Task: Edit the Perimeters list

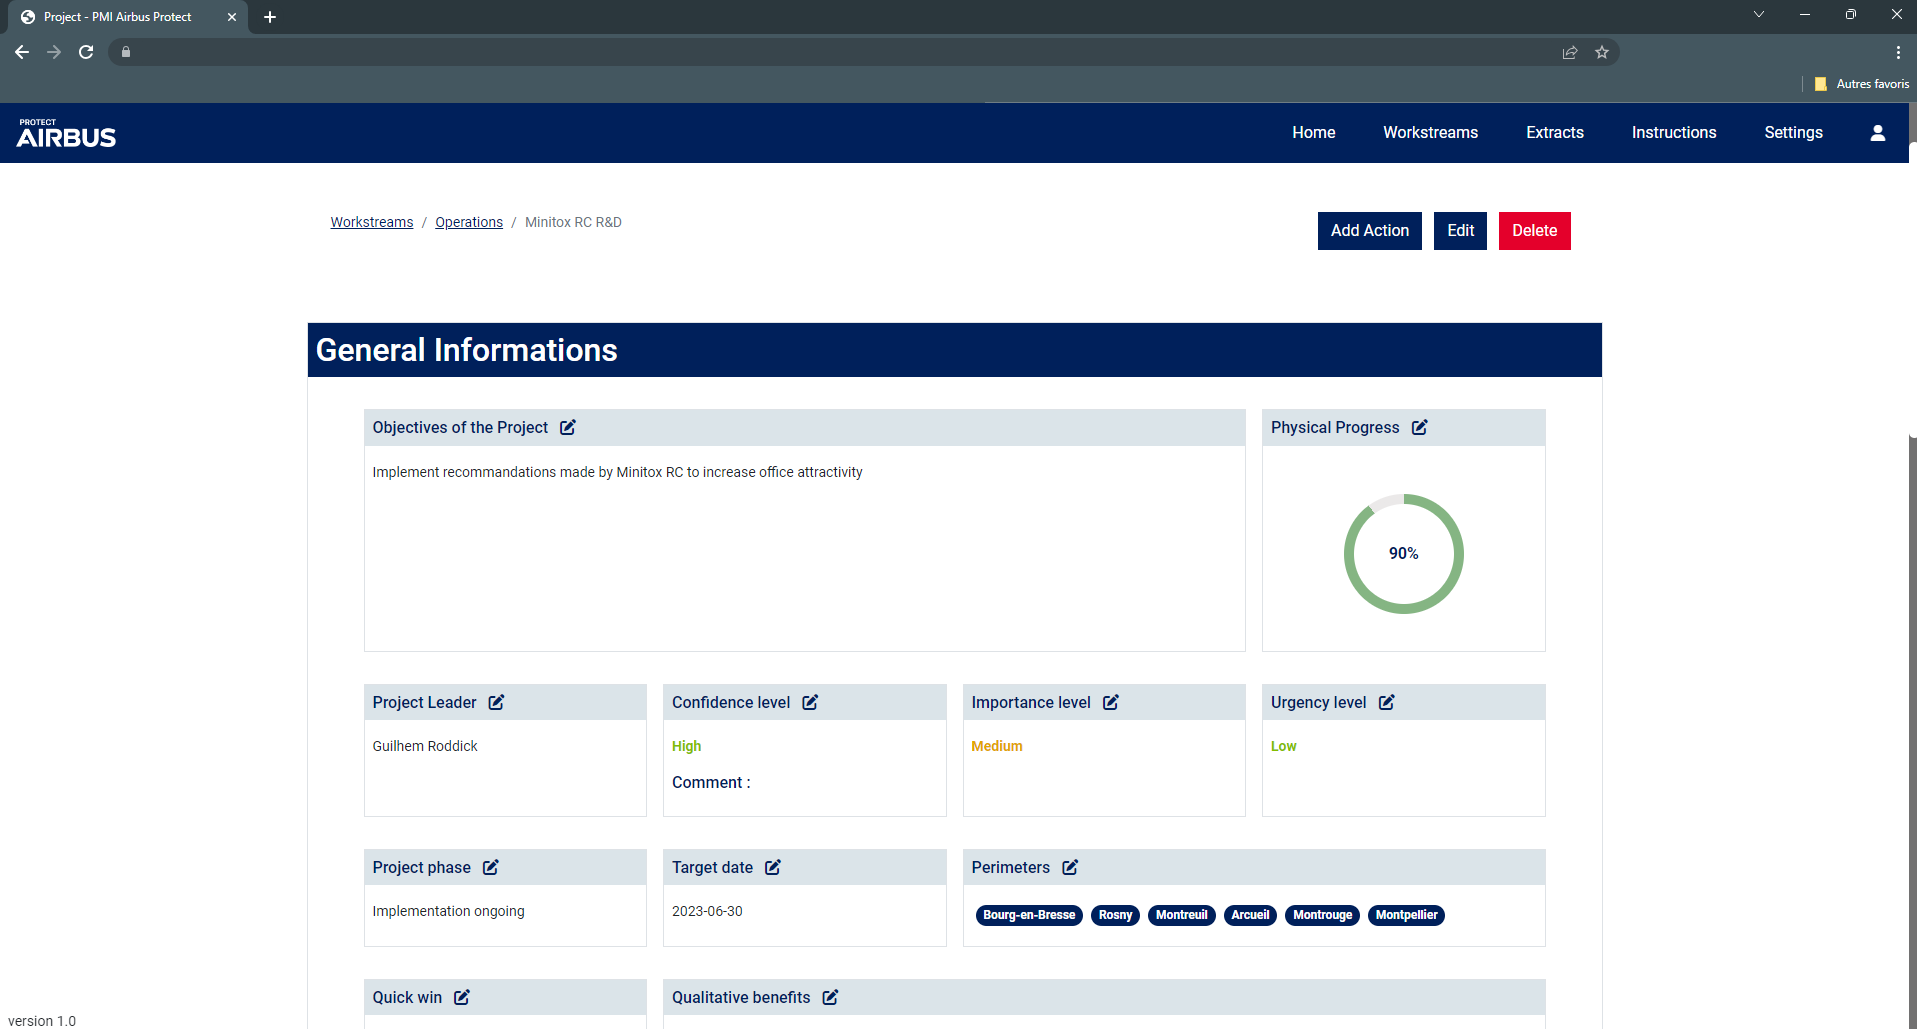Action: click(1070, 867)
